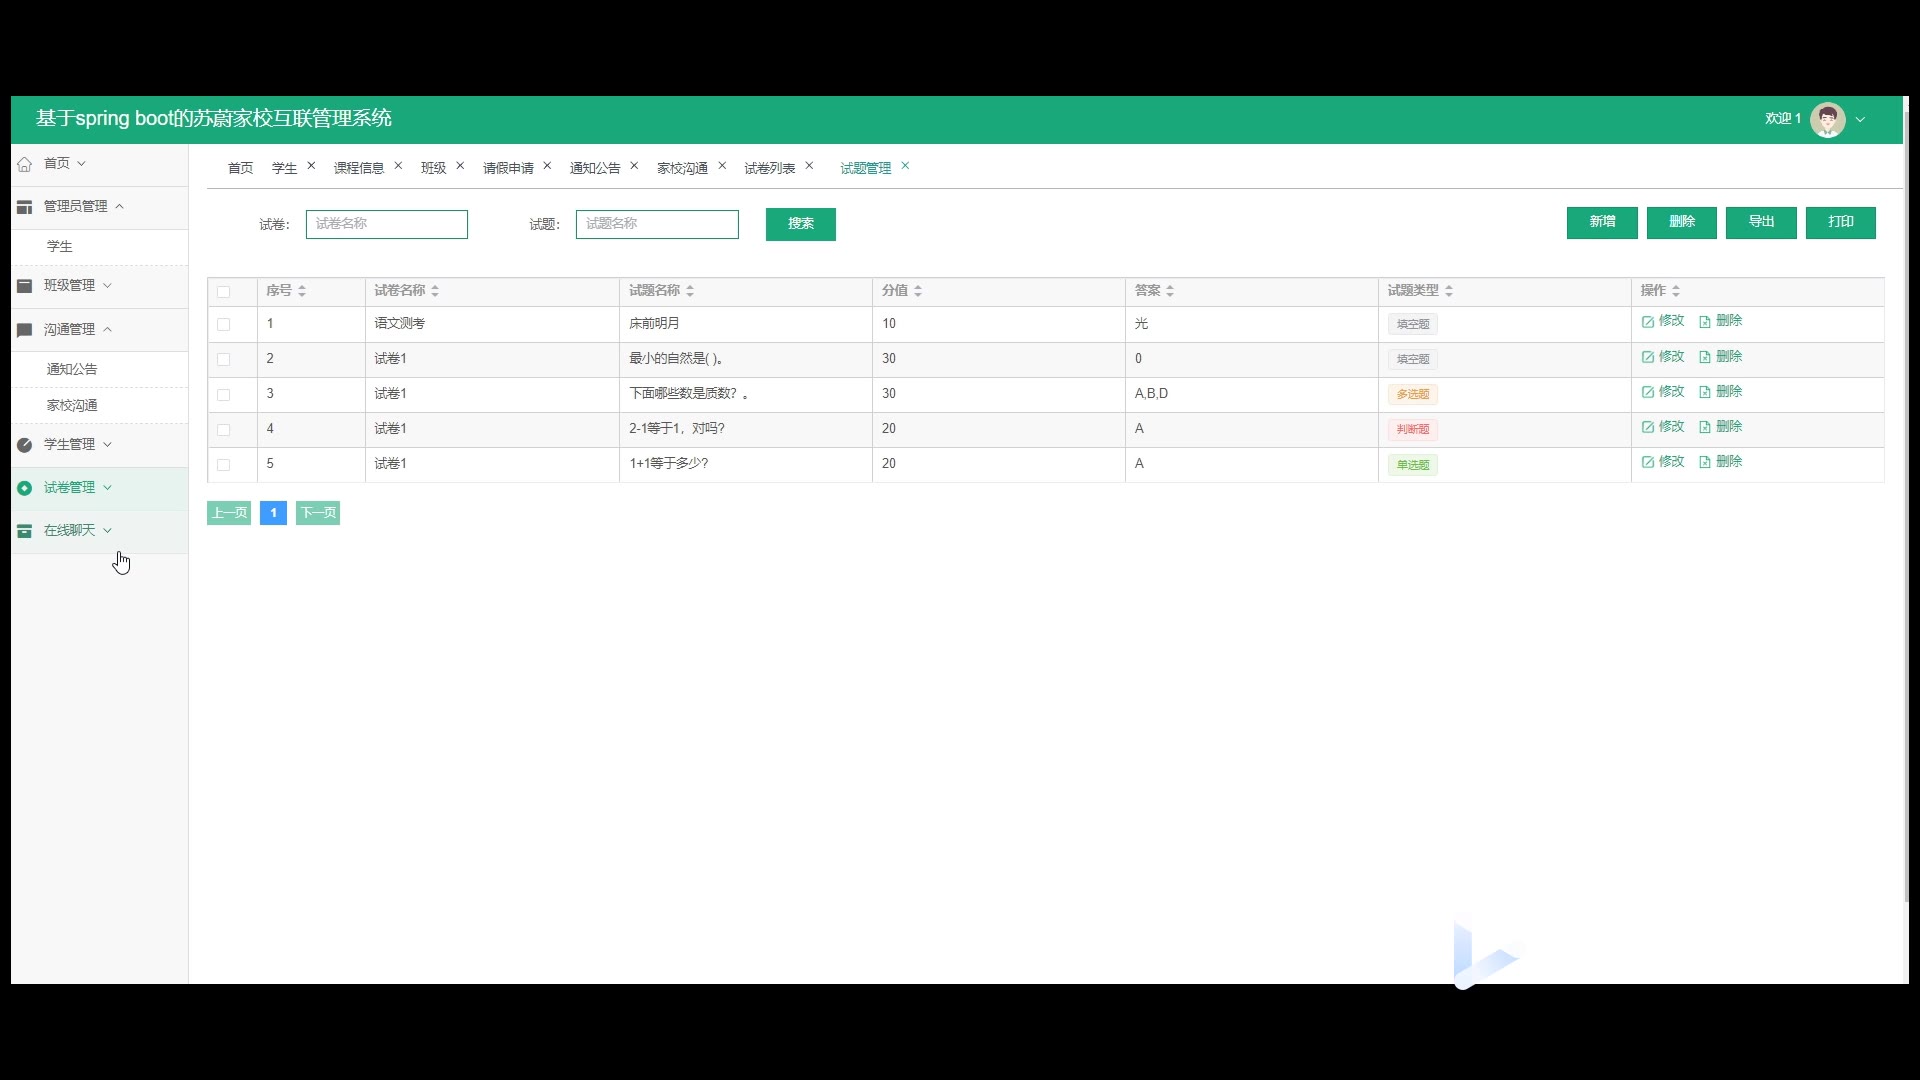The width and height of the screenshot is (1920, 1080).
Task: Check the box for row 4 2-1等于1
Action: pos(224,430)
